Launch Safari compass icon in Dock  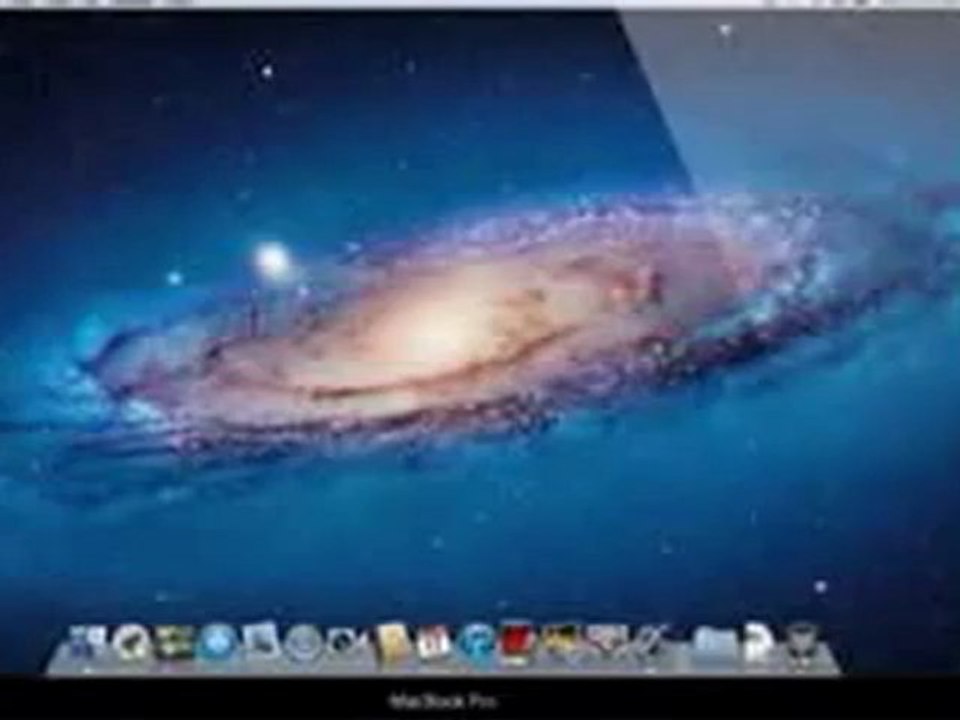click(x=304, y=642)
